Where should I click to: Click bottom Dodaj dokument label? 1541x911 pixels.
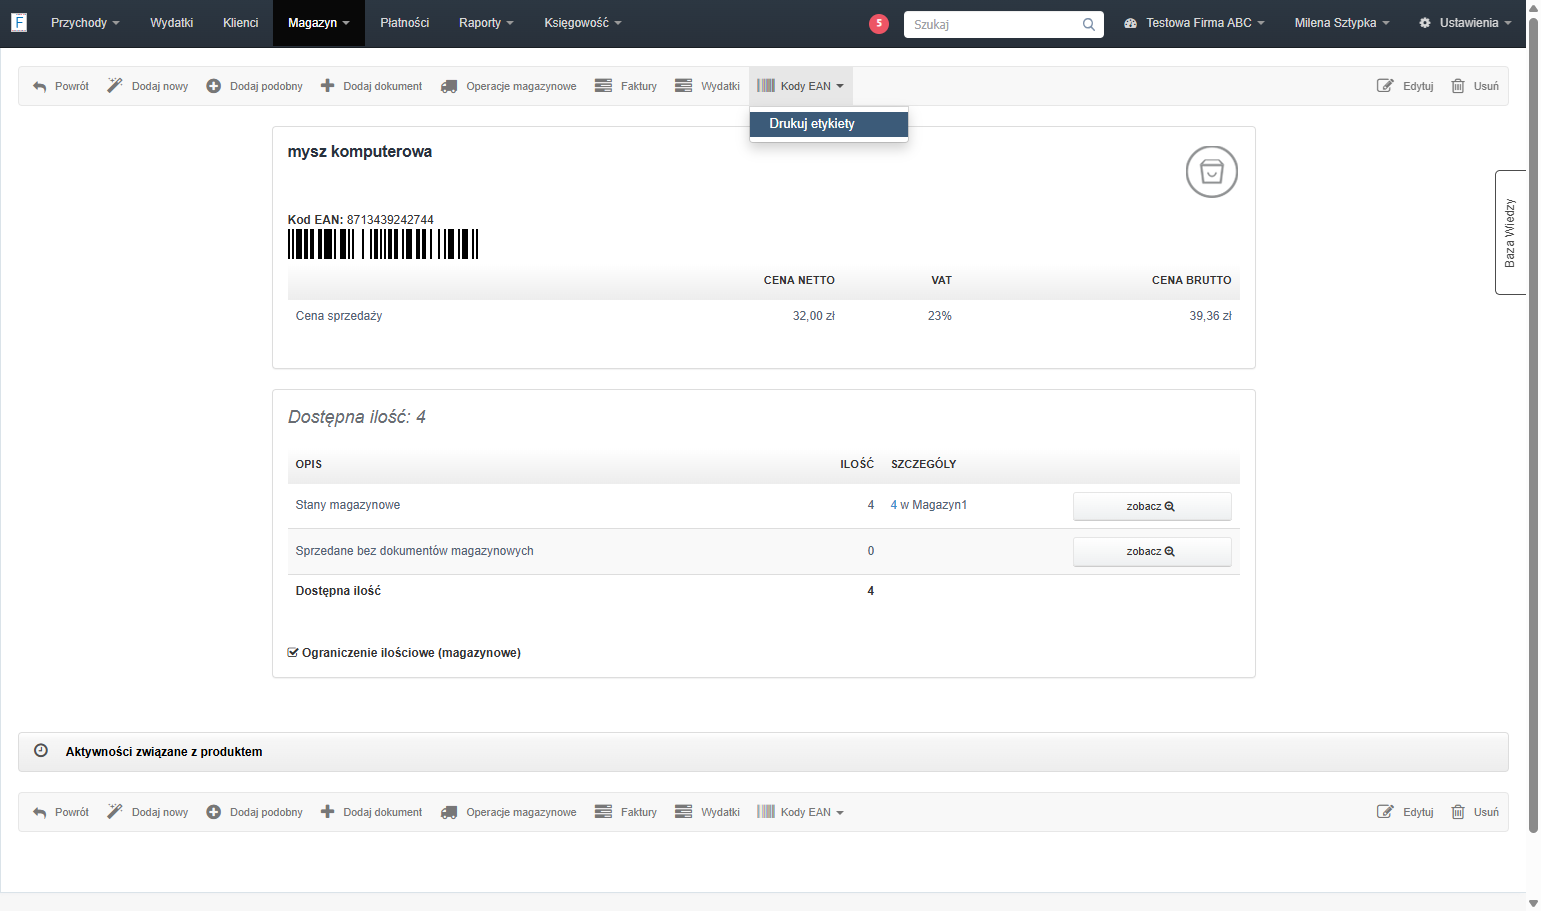coord(383,812)
